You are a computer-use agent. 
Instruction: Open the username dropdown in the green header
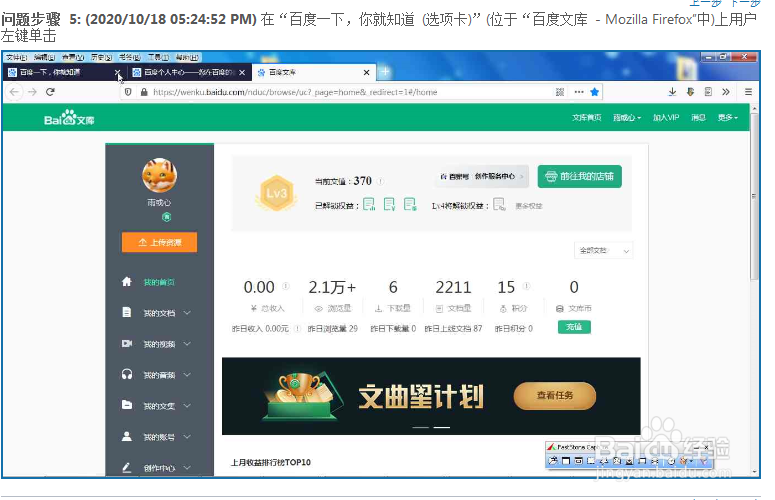627,118
